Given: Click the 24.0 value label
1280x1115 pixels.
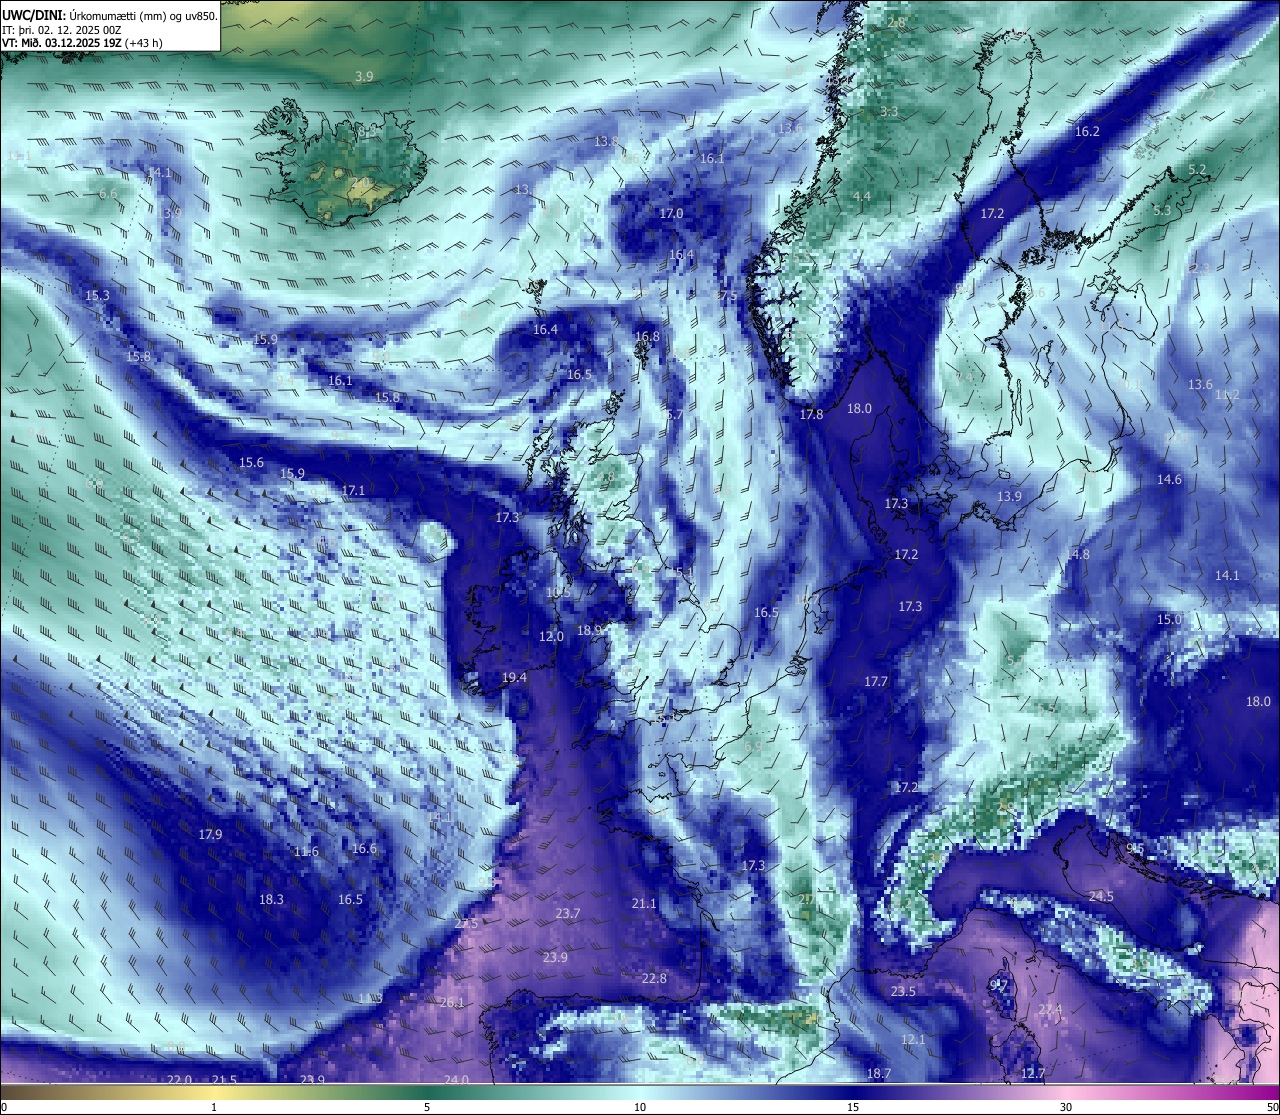Looking at the screenshot, I should click(456, 1079).
